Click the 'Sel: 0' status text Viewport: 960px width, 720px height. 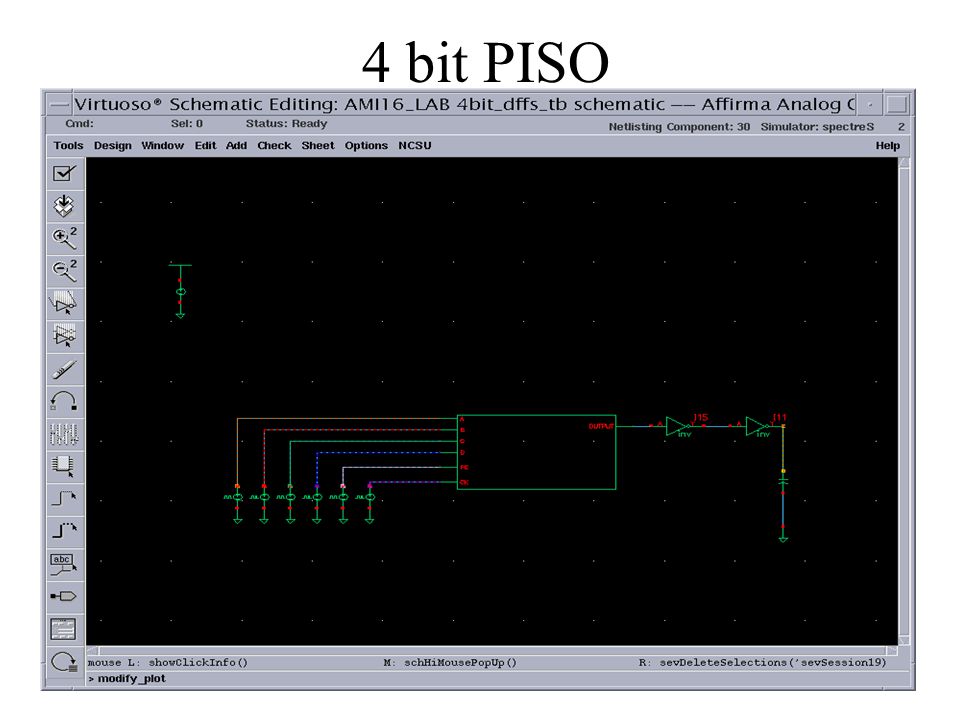tap(187, 124)
